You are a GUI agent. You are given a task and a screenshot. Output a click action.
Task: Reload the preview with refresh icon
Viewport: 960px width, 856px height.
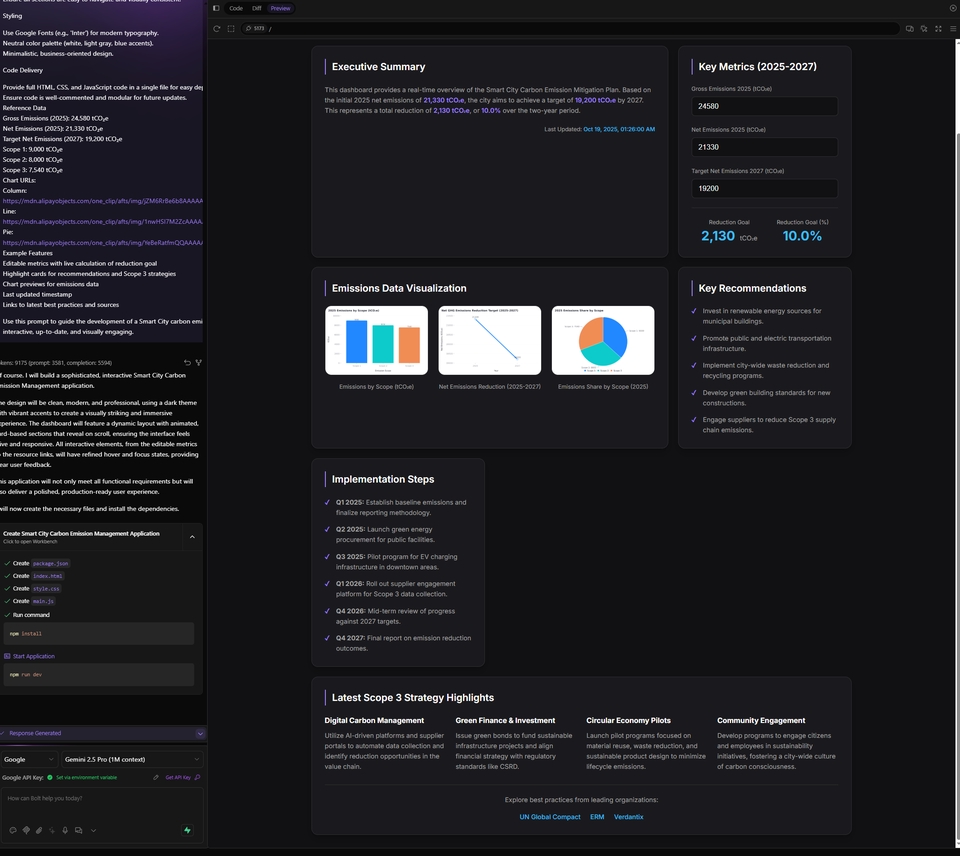217,29
